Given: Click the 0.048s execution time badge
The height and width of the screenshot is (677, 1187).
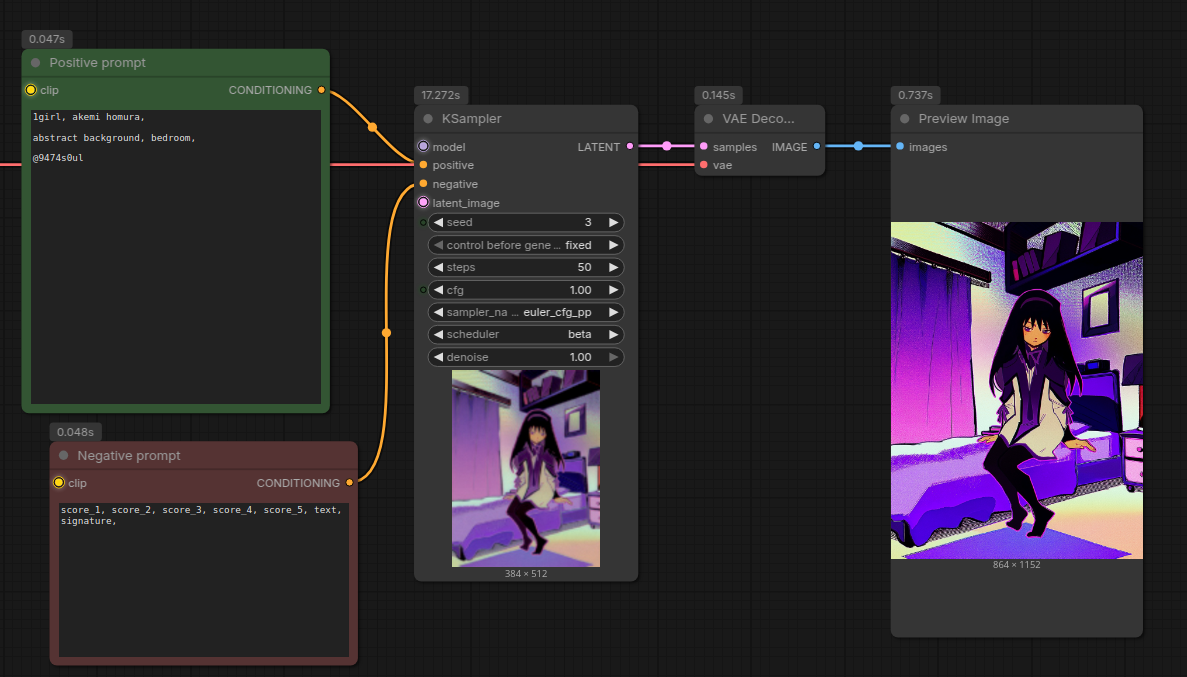Looking at the screenshot, I should pos(75,432).
